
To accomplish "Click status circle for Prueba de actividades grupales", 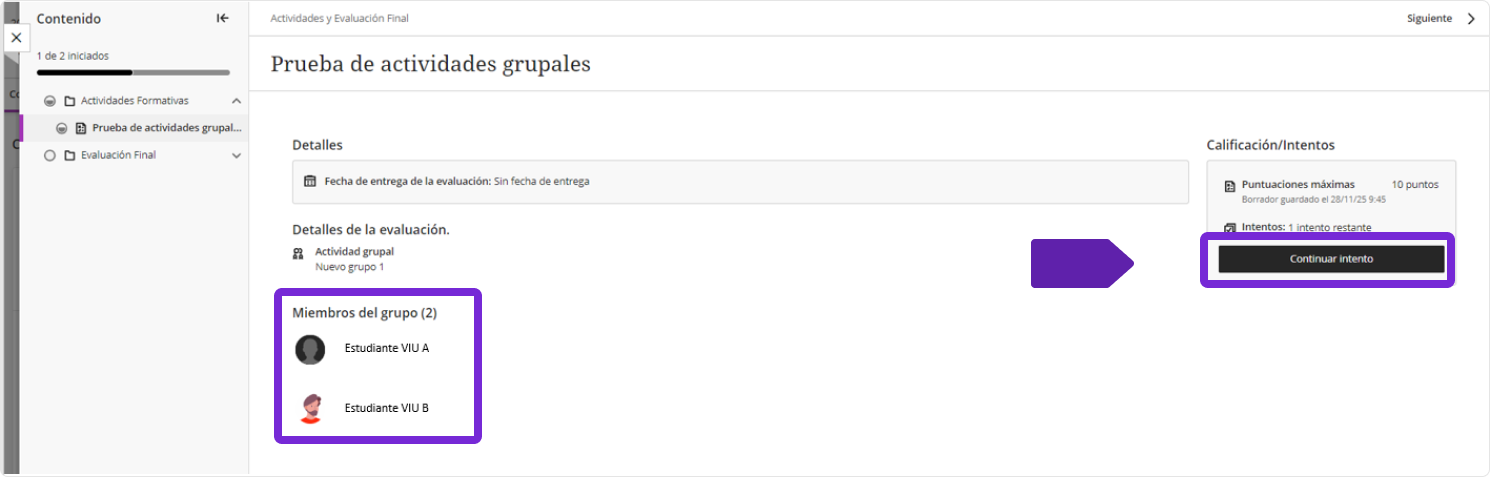I will tap(61, 128).
